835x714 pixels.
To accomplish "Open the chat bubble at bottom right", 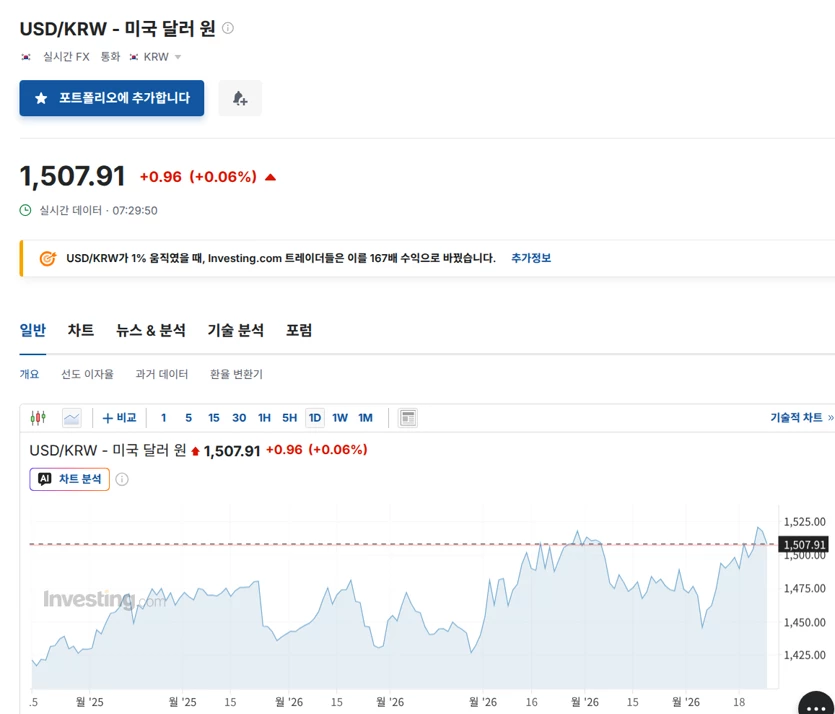I will point(816,704).
